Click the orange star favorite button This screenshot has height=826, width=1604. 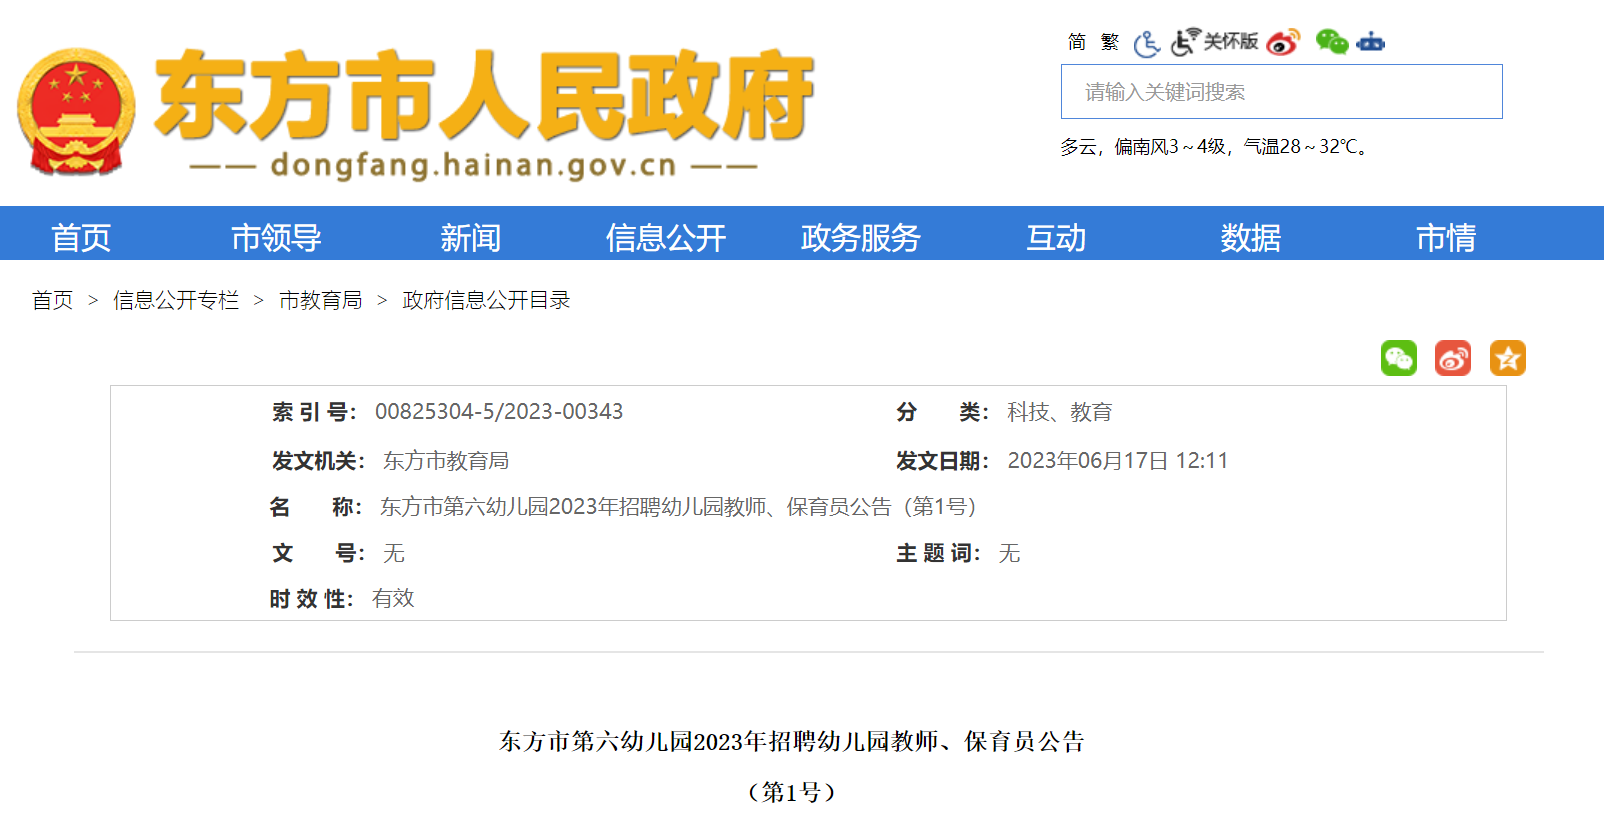click(1508, 358)
